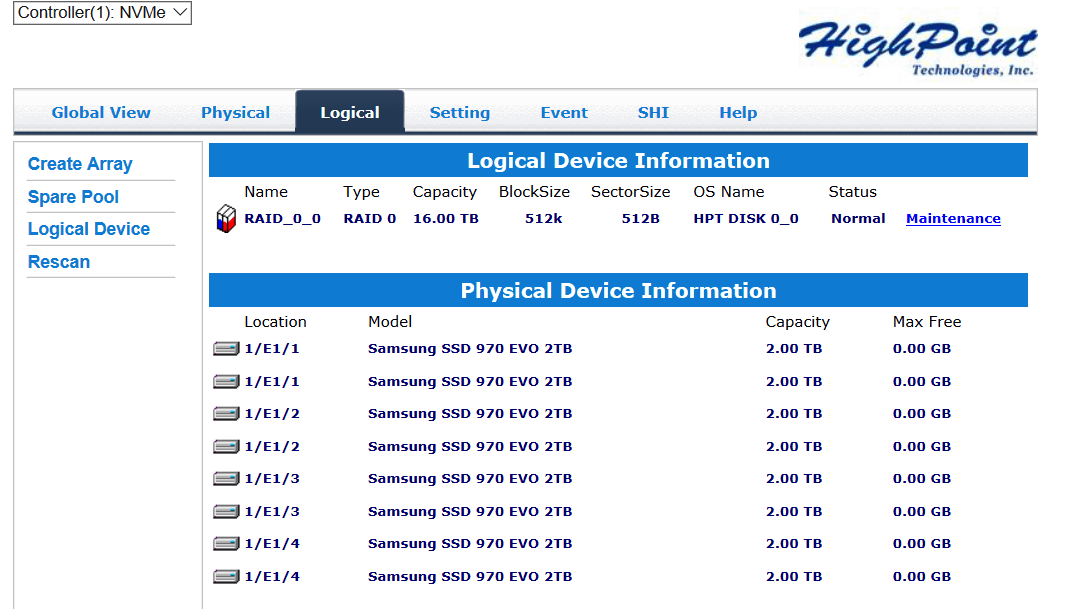1079x609 pixels.
Task: Click the OS Name column header
Action: pyautogui.click(x=729, y=192)
